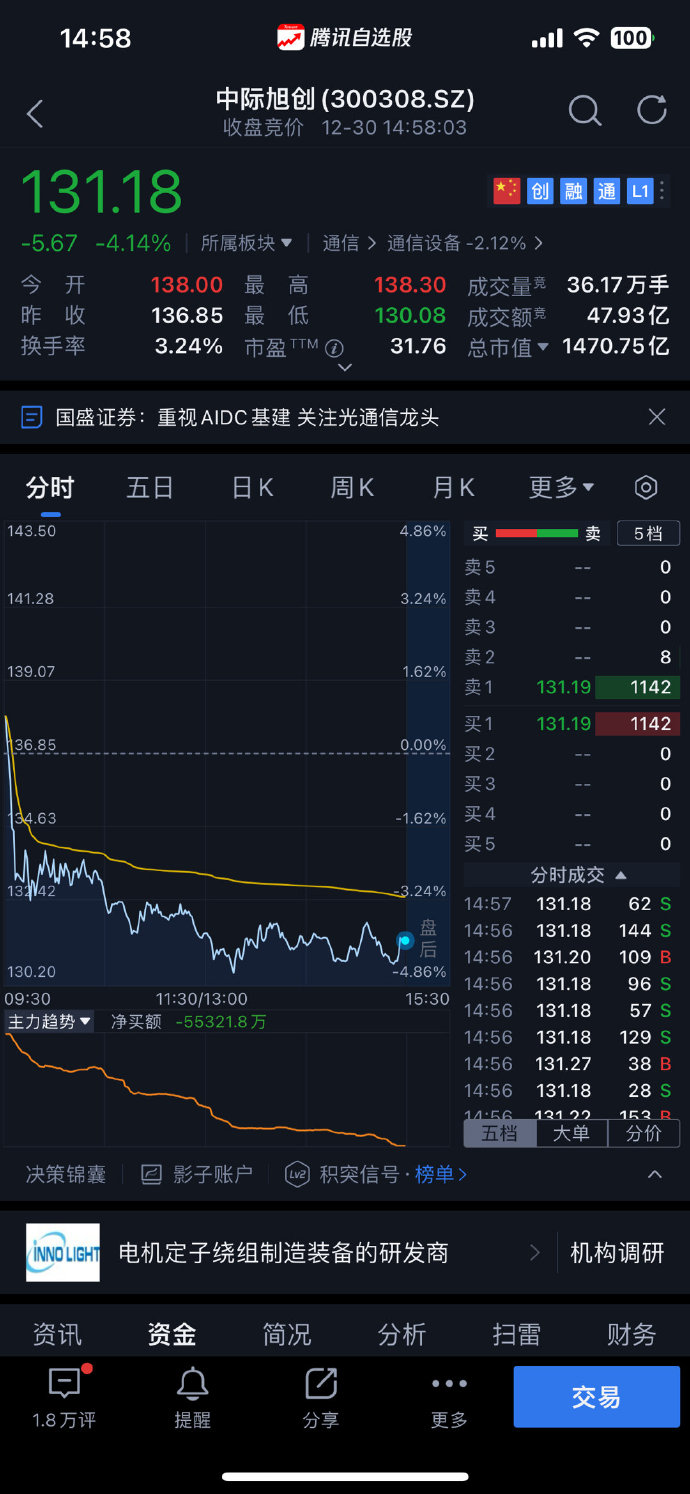Image resolution: width=690 pixels, height=1494 pixels.
Task: Tap the 131.27 38 B trade row
Action: [571, 1063]
